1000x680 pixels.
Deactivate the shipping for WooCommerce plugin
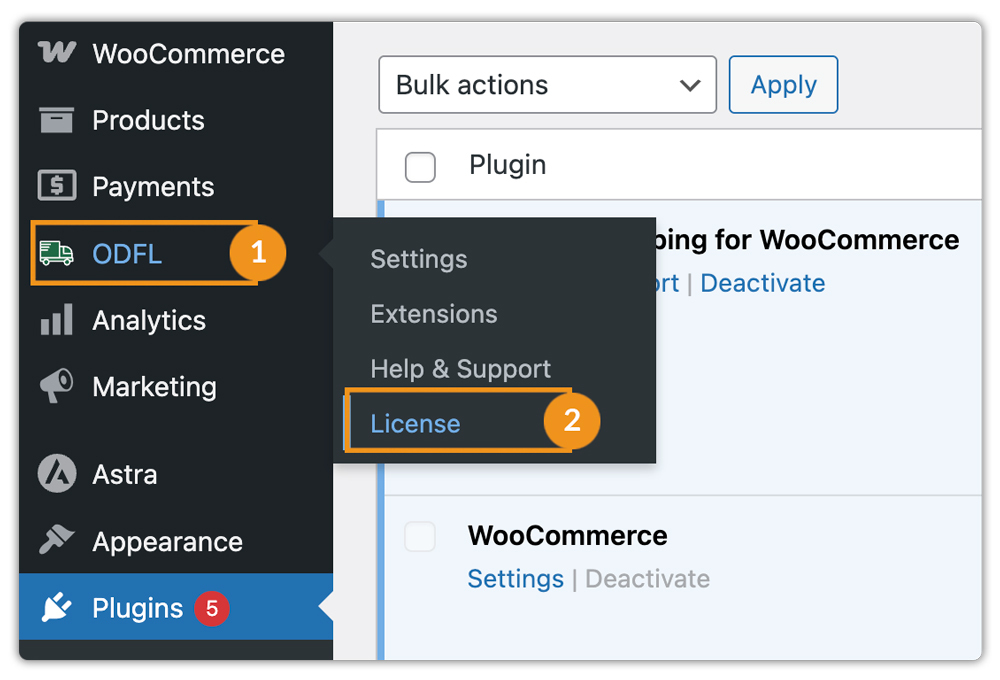pos(762,283)
